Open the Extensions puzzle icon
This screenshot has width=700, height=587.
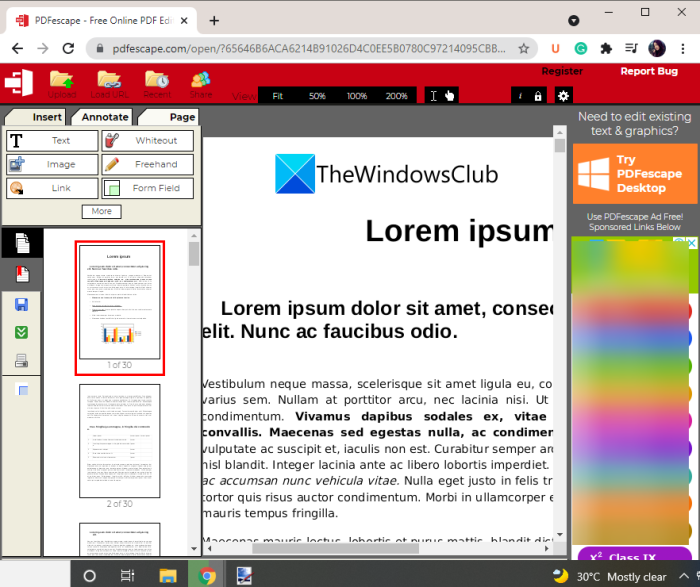606,48
